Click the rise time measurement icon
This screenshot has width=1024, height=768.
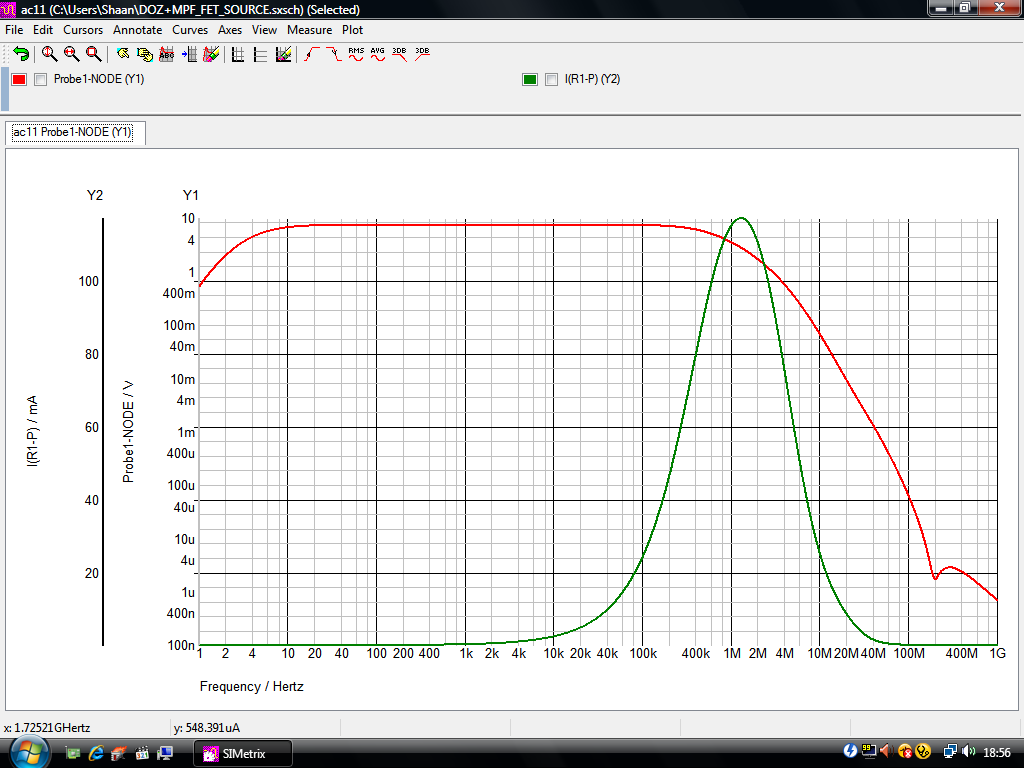(x=311, y=54)
